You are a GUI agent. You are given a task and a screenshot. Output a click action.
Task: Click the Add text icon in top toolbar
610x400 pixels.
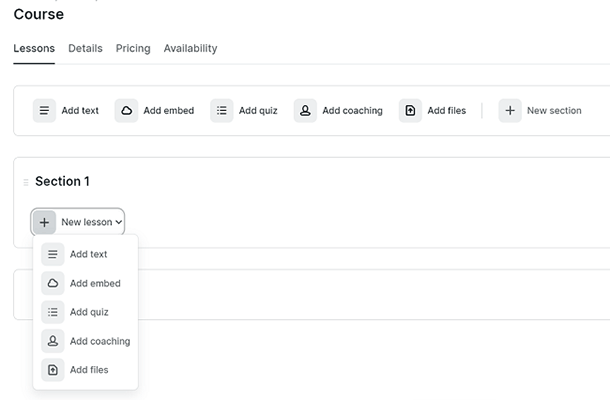44,111
